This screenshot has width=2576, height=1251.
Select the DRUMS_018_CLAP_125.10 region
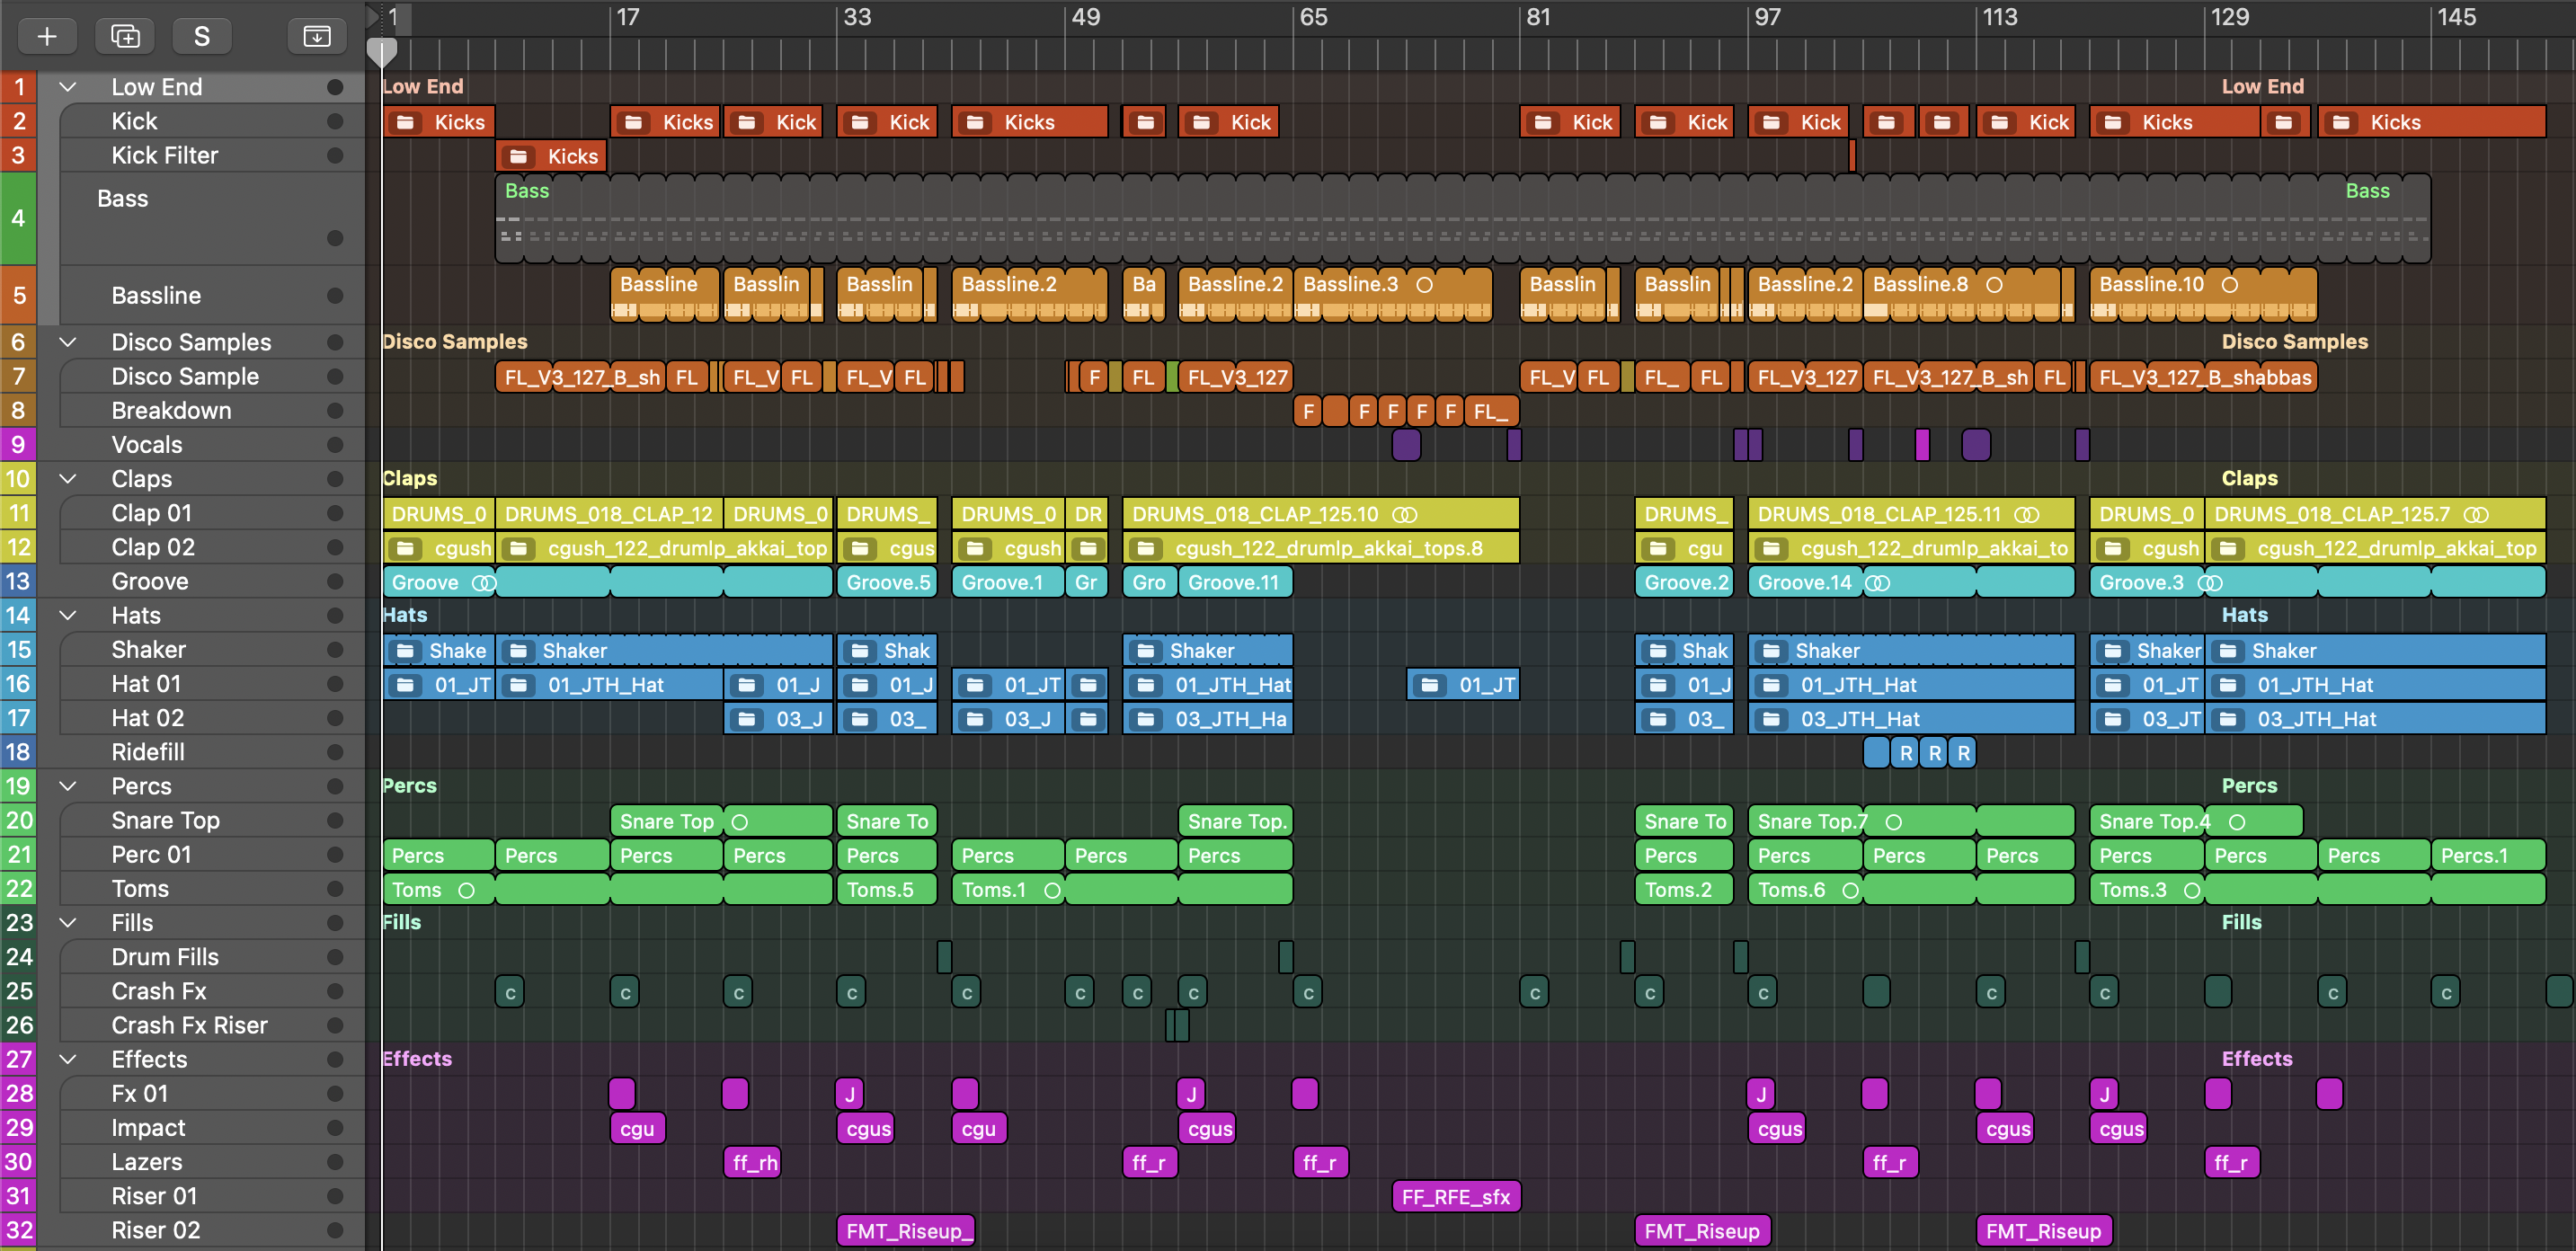click(x=1320, y=514)
